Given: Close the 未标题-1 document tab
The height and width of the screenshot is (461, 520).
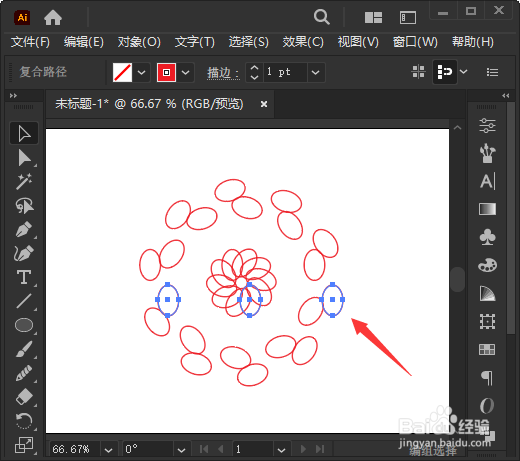Looking at the screenshot, I should pos(264,104).
